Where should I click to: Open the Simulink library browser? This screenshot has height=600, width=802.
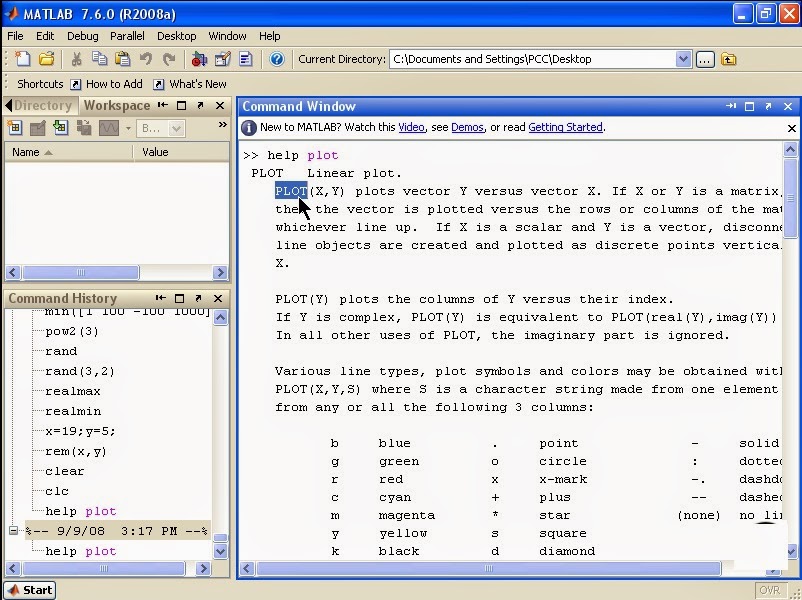[x=198, y=59]
